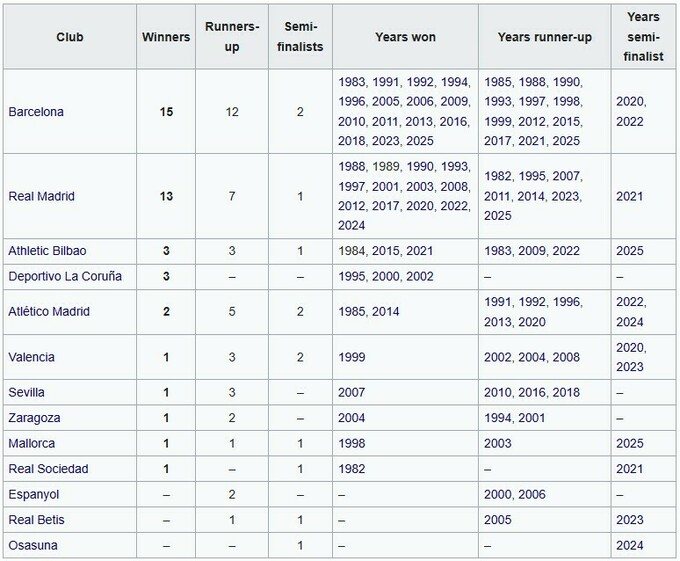Open the Mallorca club link
Viewport: 680px width, 561px height.
point(30,443)
